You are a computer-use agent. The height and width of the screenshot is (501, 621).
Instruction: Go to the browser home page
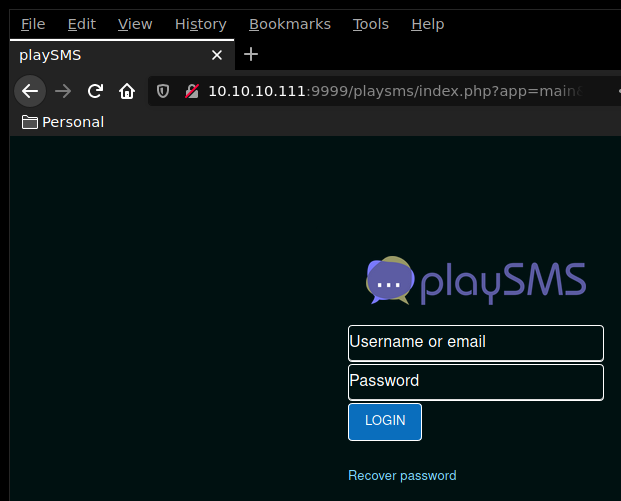coord(127,91)
